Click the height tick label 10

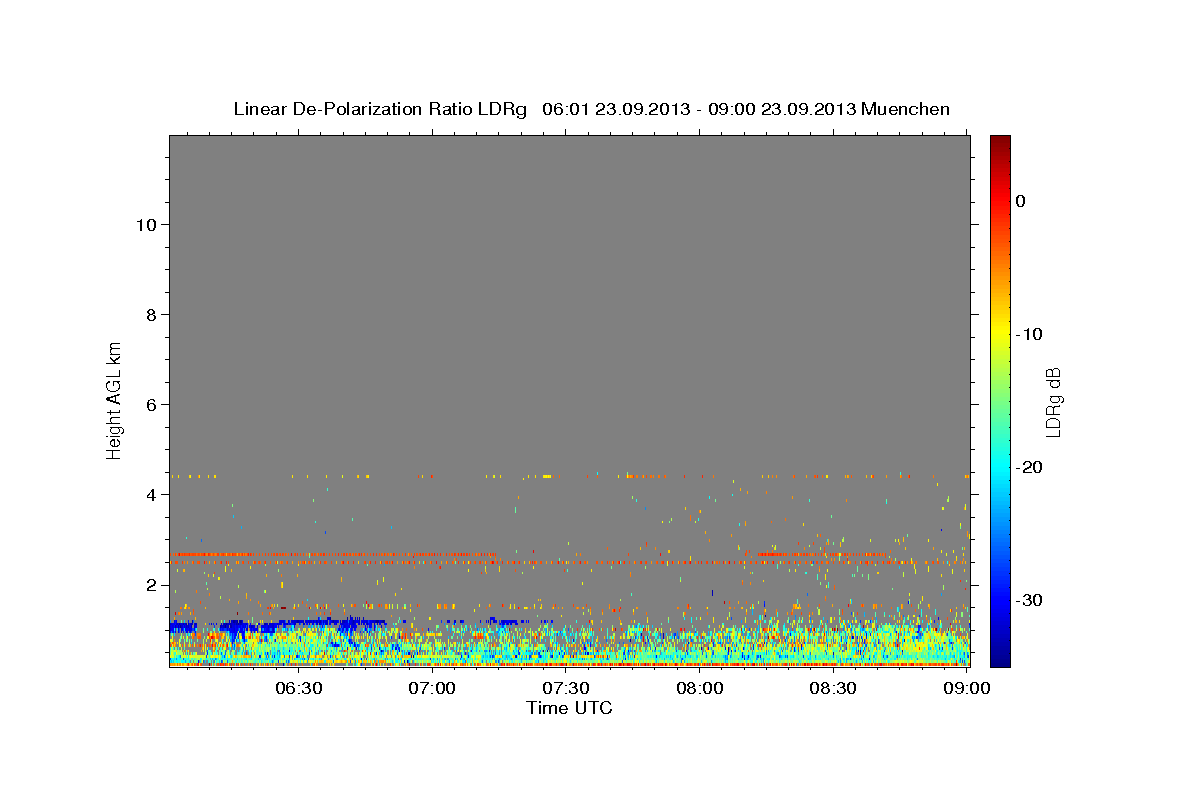coord(145,224)
